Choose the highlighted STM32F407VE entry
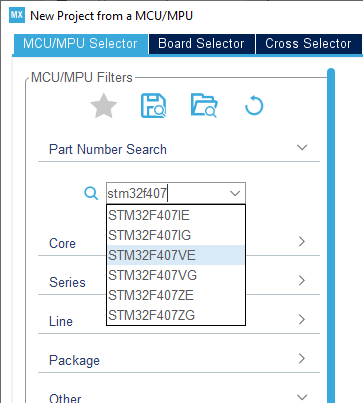This screenshot has width=363, height=403. click(176, 255)
